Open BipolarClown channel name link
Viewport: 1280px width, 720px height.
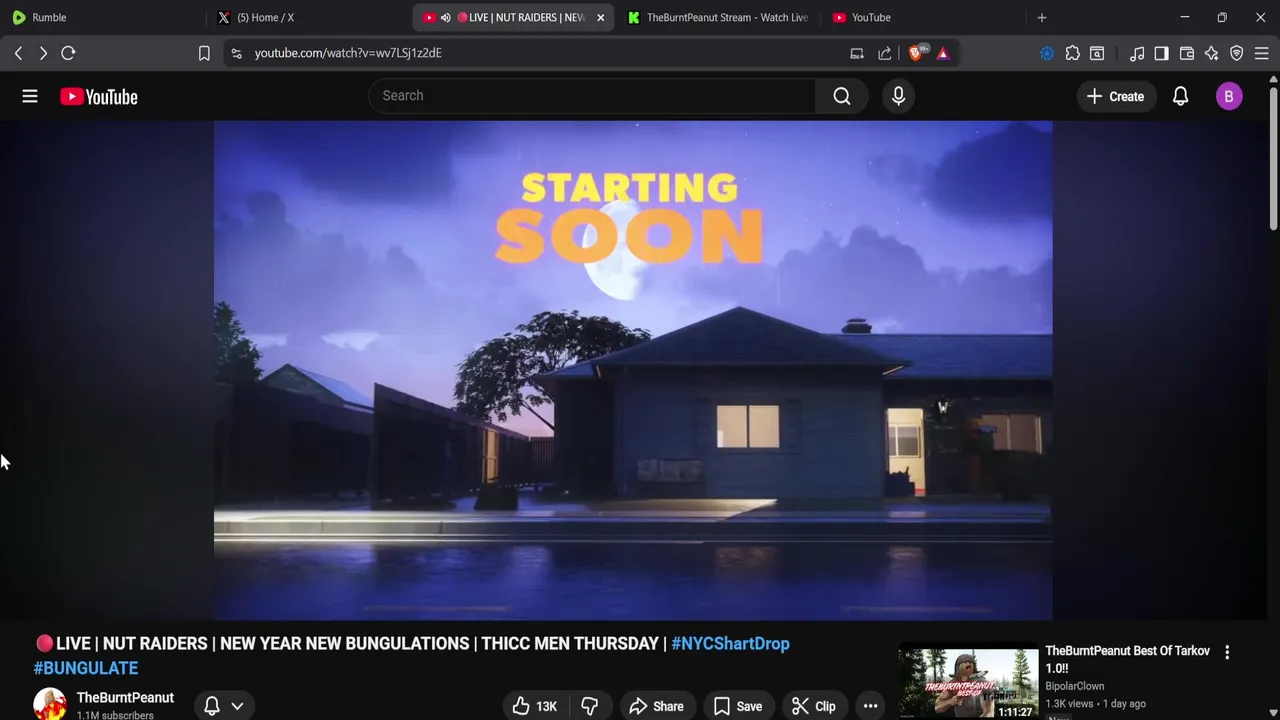[x=1074, y=686]
